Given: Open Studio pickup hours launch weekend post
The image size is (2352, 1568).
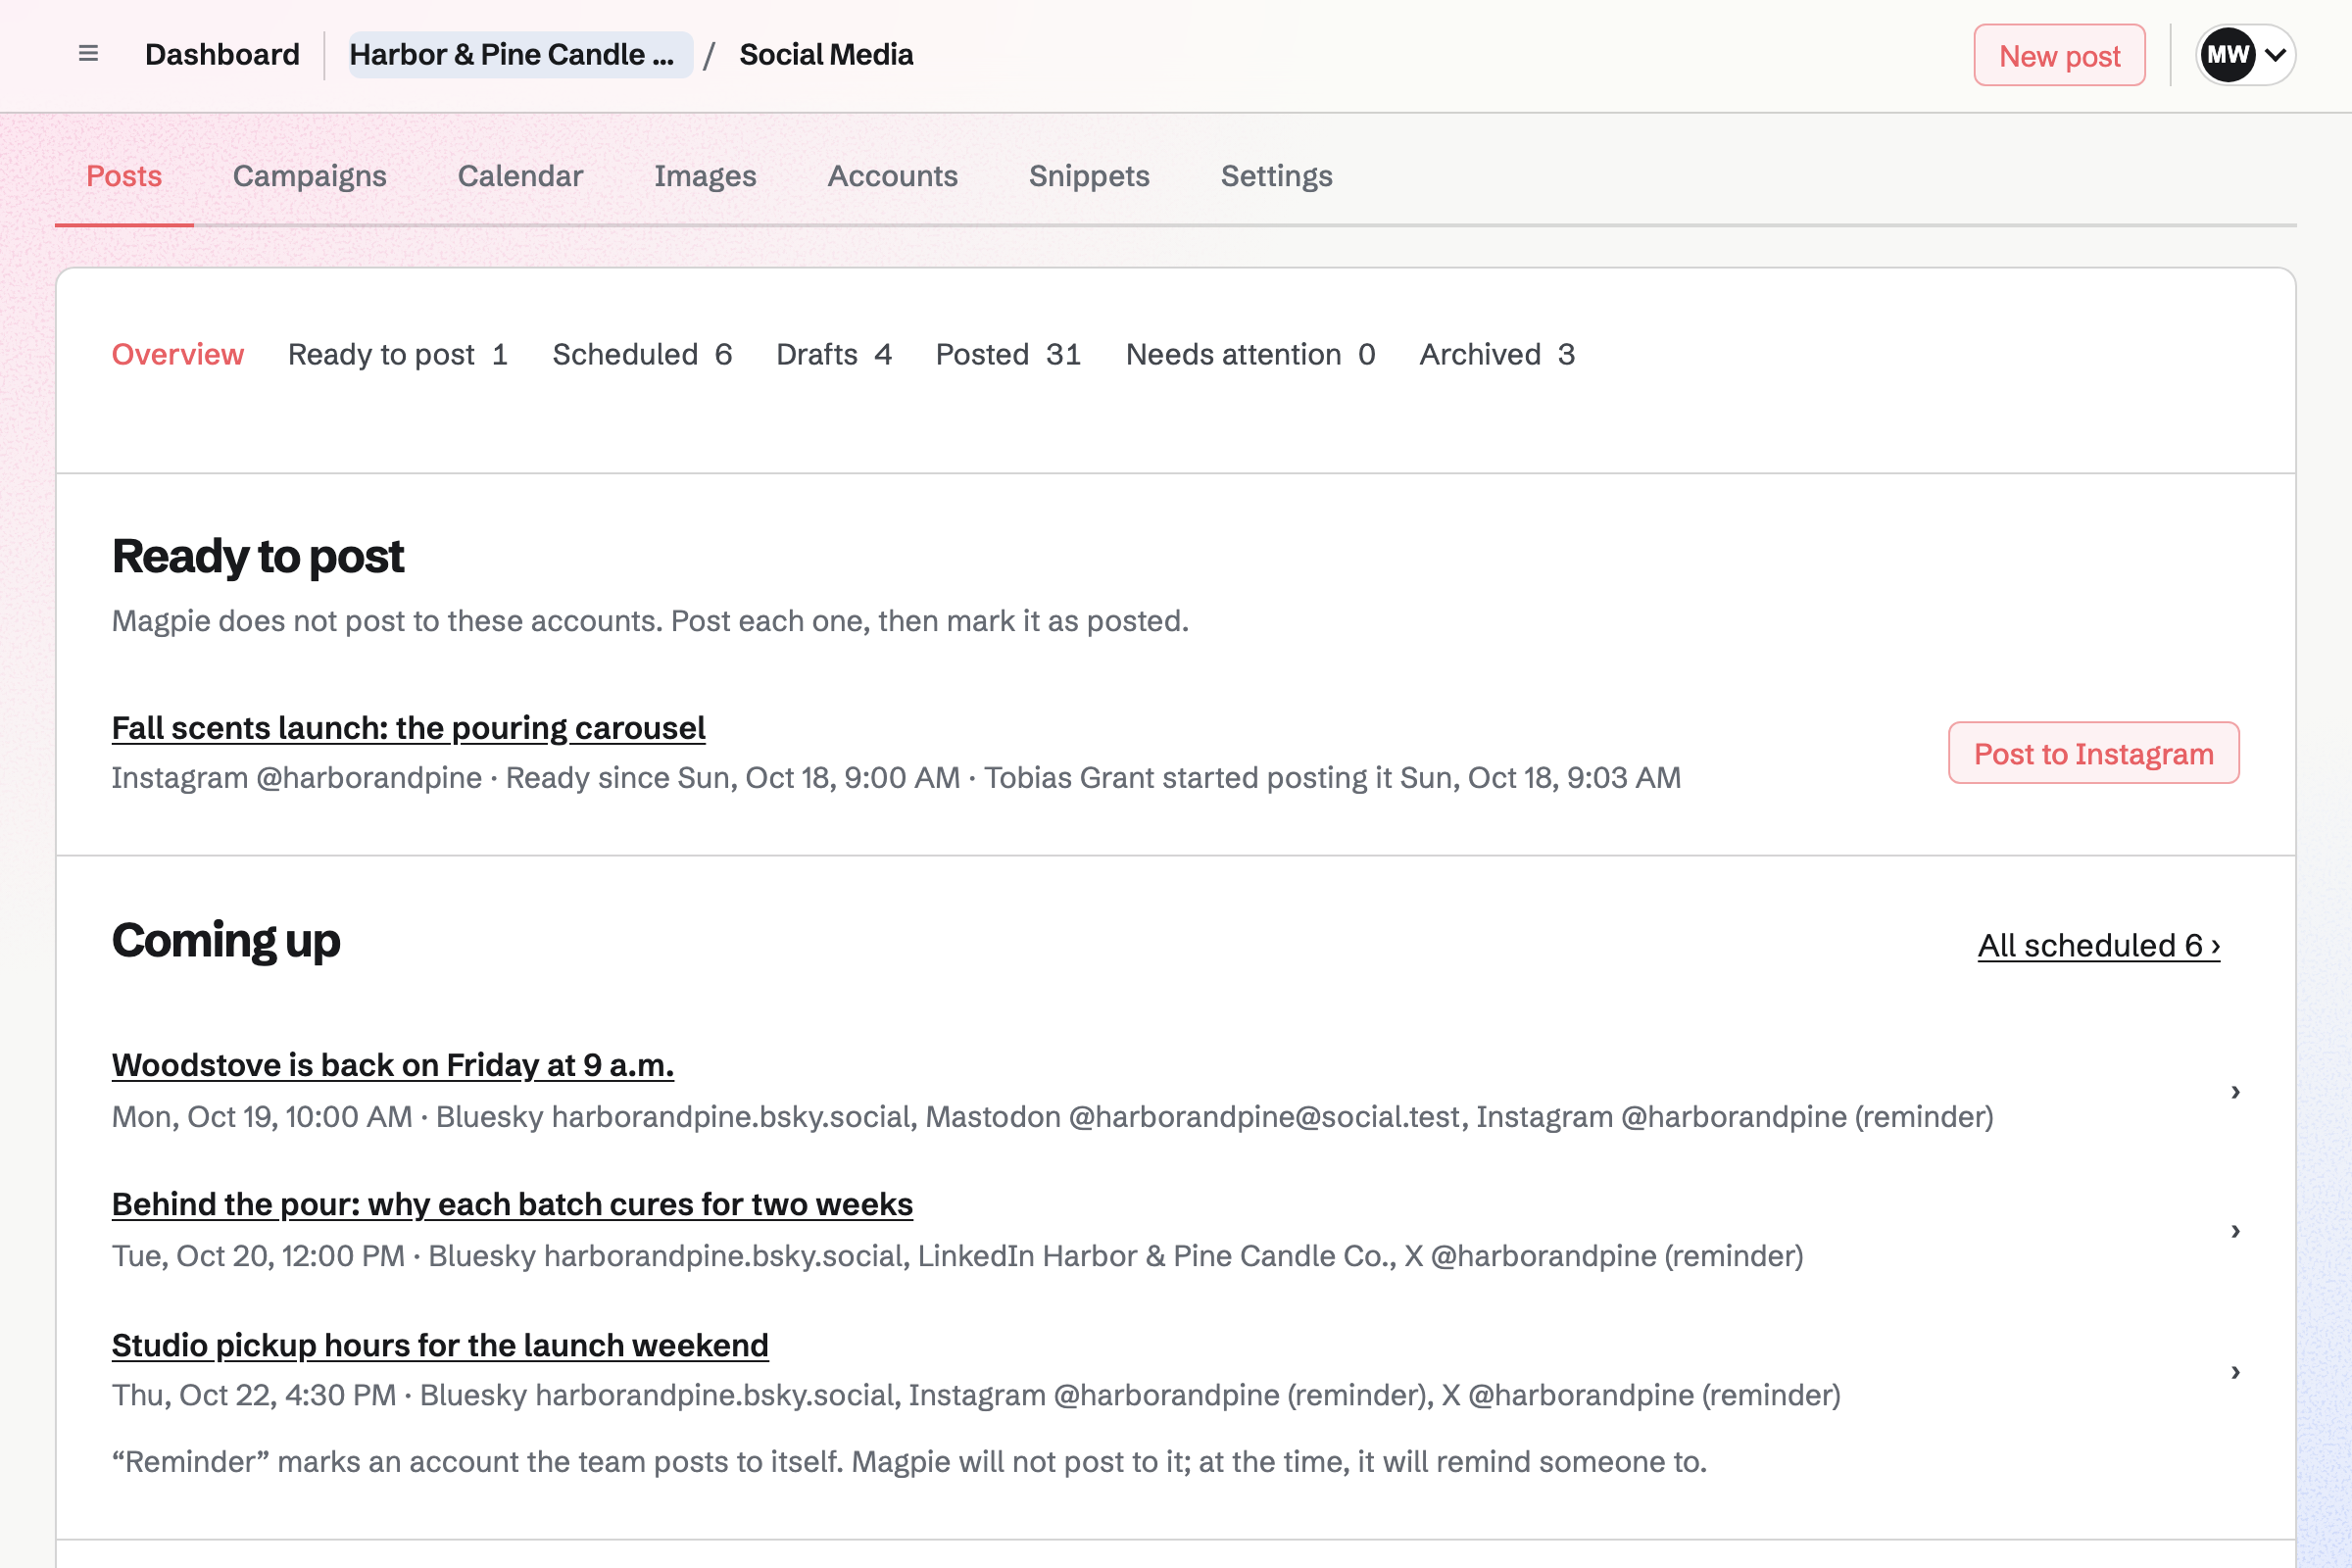Looking at the screenshot, I should (440, 1345).
